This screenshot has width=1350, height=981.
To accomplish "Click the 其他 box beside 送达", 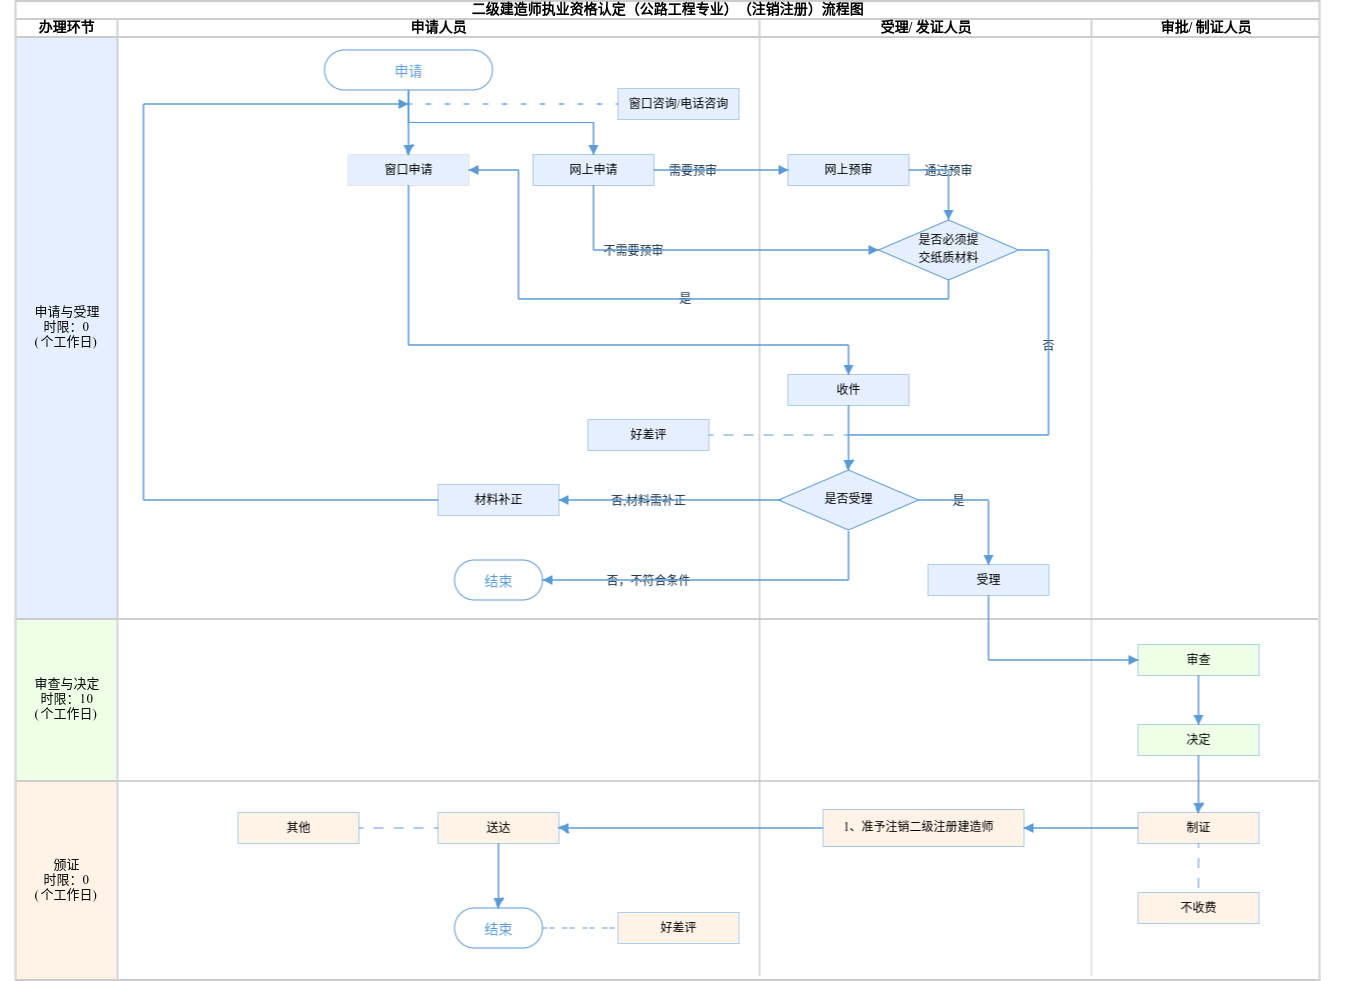I will (x=298, y=828).
